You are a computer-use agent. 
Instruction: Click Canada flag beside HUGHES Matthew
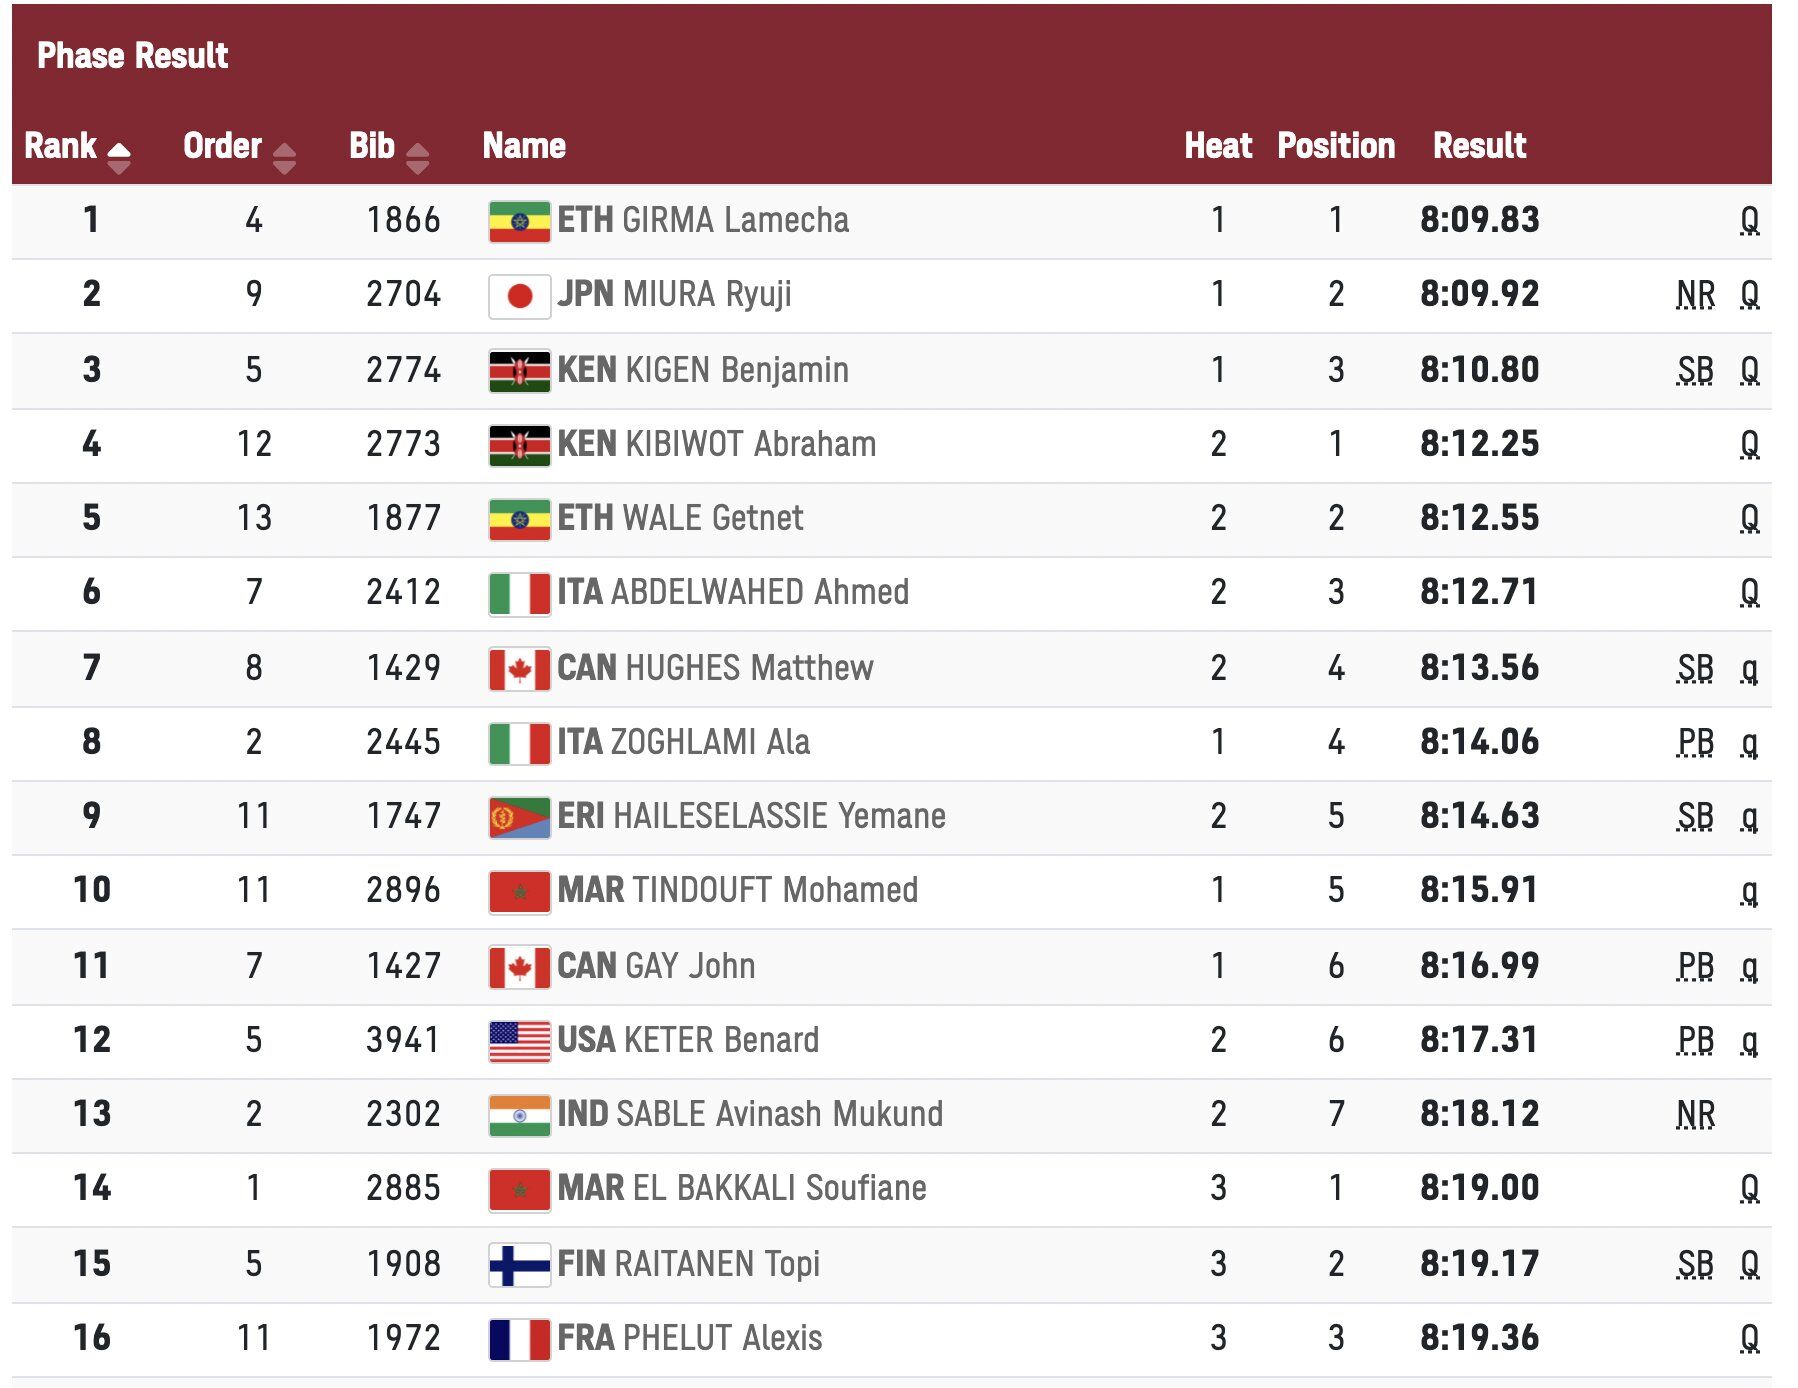(519, 669)
